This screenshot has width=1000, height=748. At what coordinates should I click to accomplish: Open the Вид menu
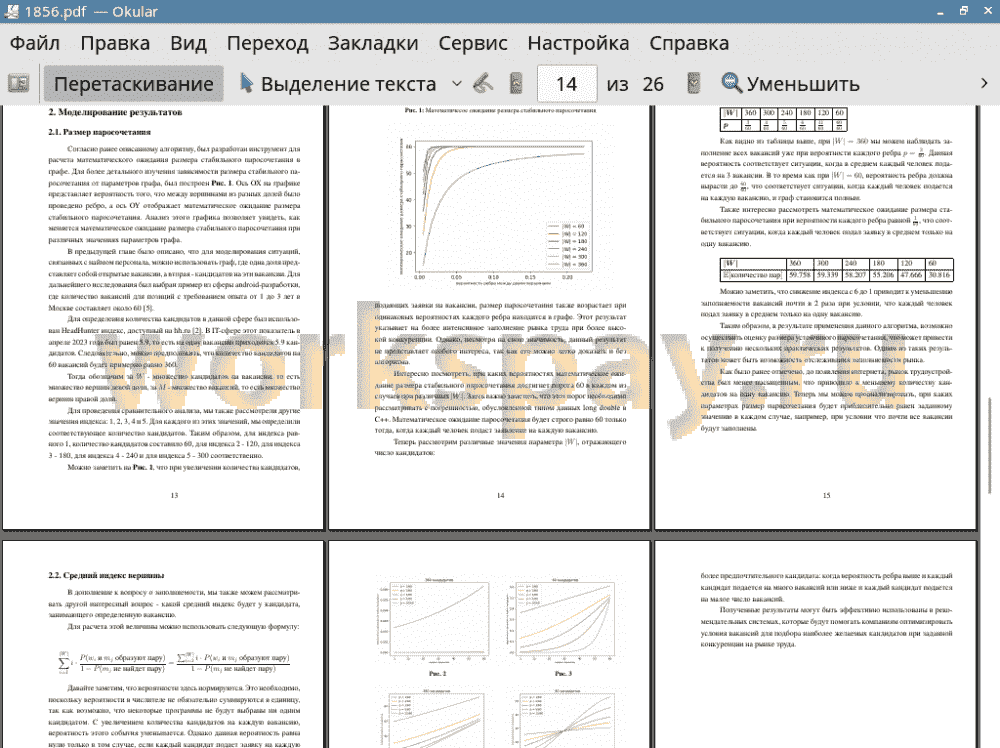click(188, 43)
